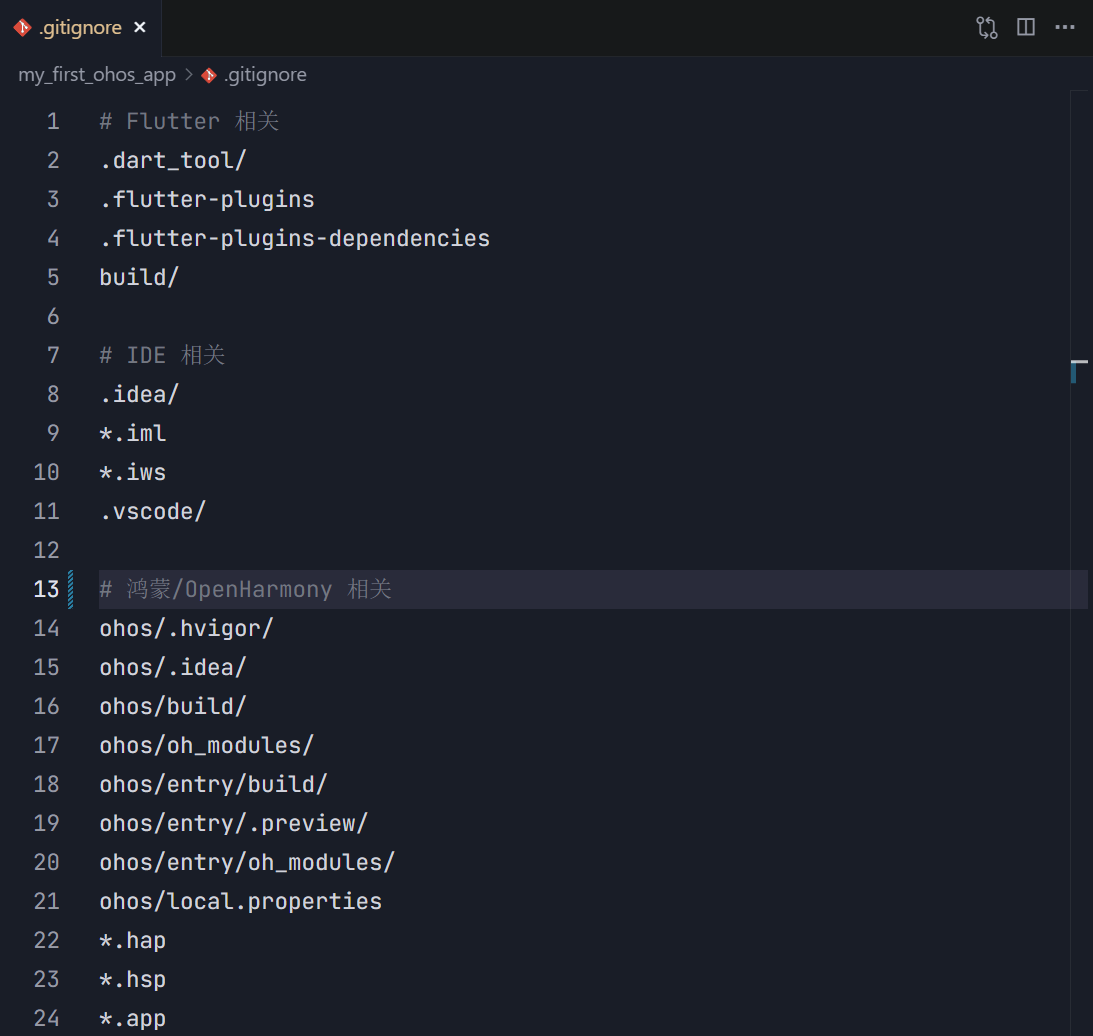Click the modified-line marker beside line 13
This screenshot has width=1093, height=1036.
[70, 589]
